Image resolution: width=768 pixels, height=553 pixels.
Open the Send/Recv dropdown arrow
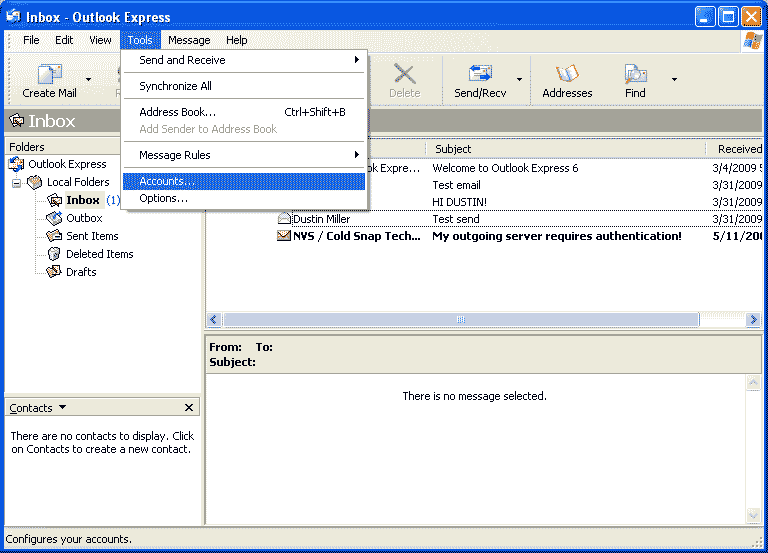coord(519,79)
